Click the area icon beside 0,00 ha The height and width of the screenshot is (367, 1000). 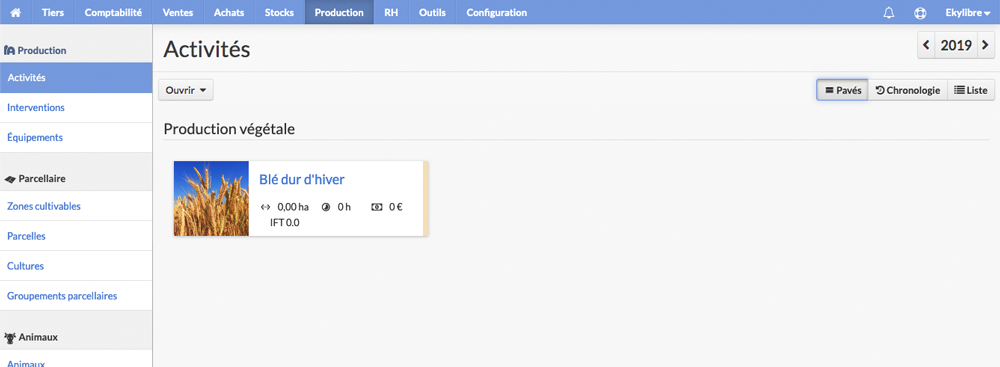coord(266,207)
